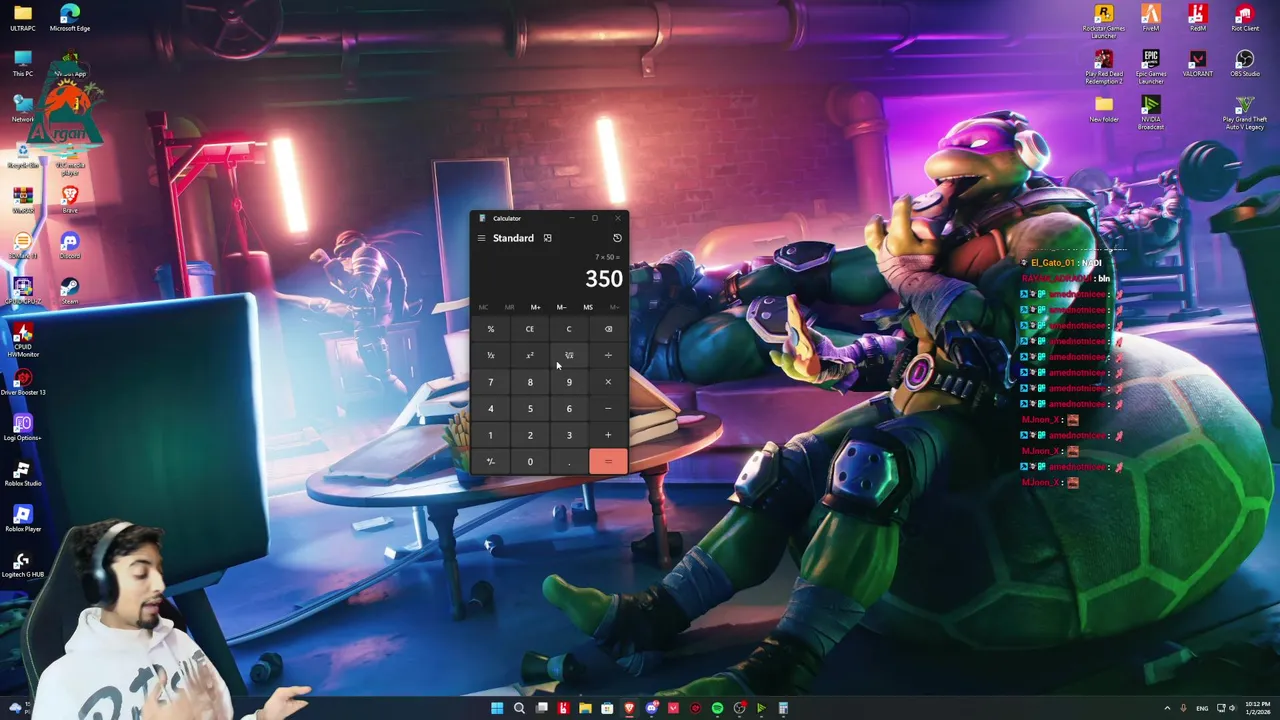Viewport: 1280px width, 720px height.
Task: Select the Discord desktop shortcut
Action: coord(69,246)
